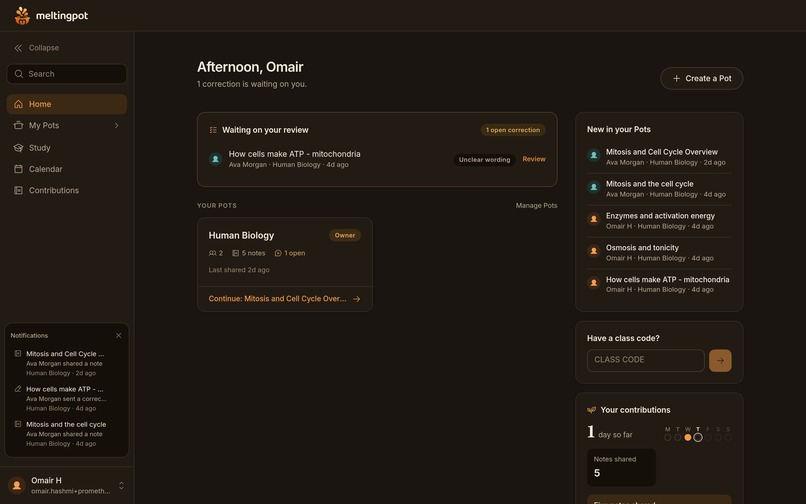
Task: Click avatar beside Mitosis and the cell cycle item
Action: (x=594, y=187)
